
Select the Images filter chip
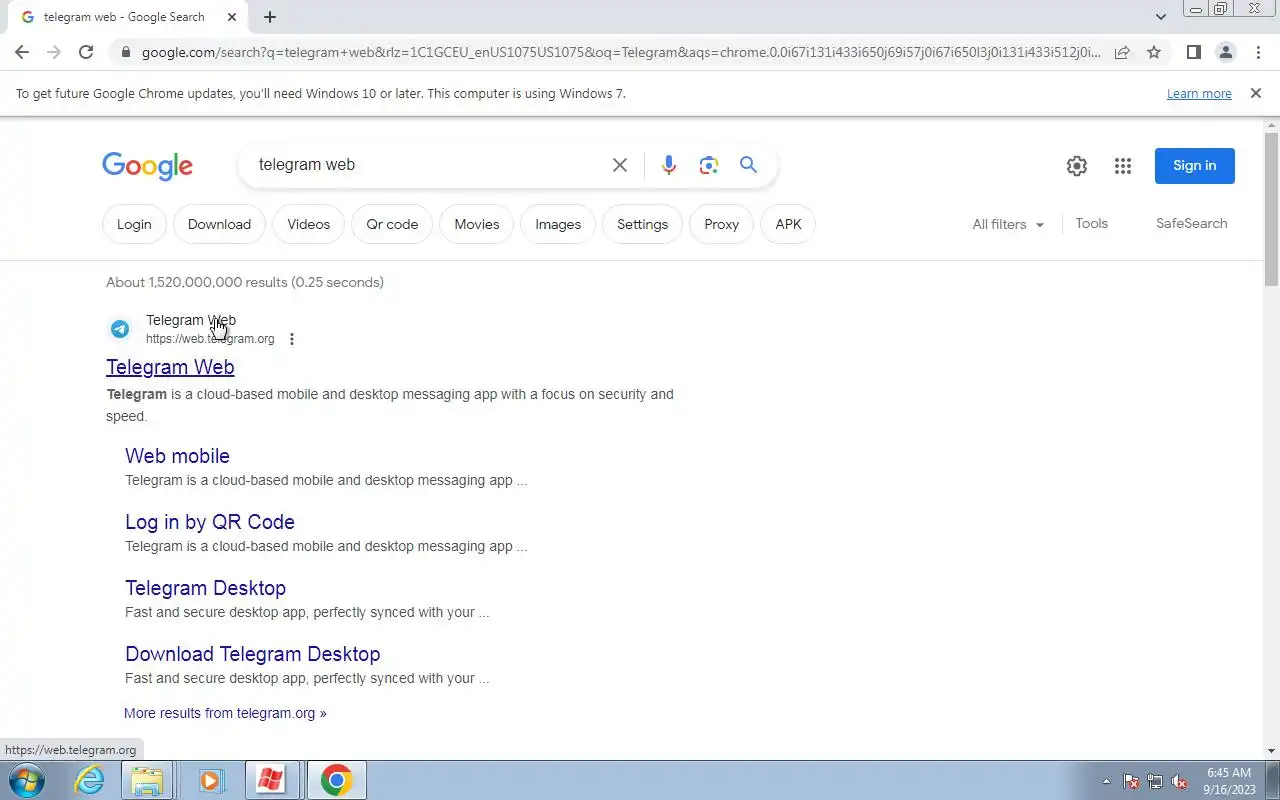[x=558, y=224]
